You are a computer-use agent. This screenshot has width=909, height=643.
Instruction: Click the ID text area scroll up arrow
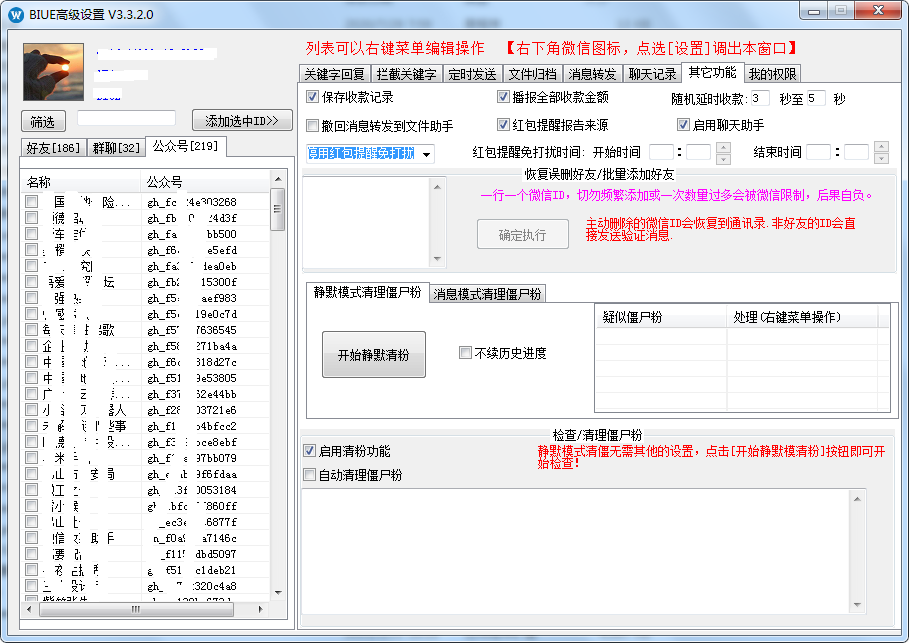coord(438,187)
